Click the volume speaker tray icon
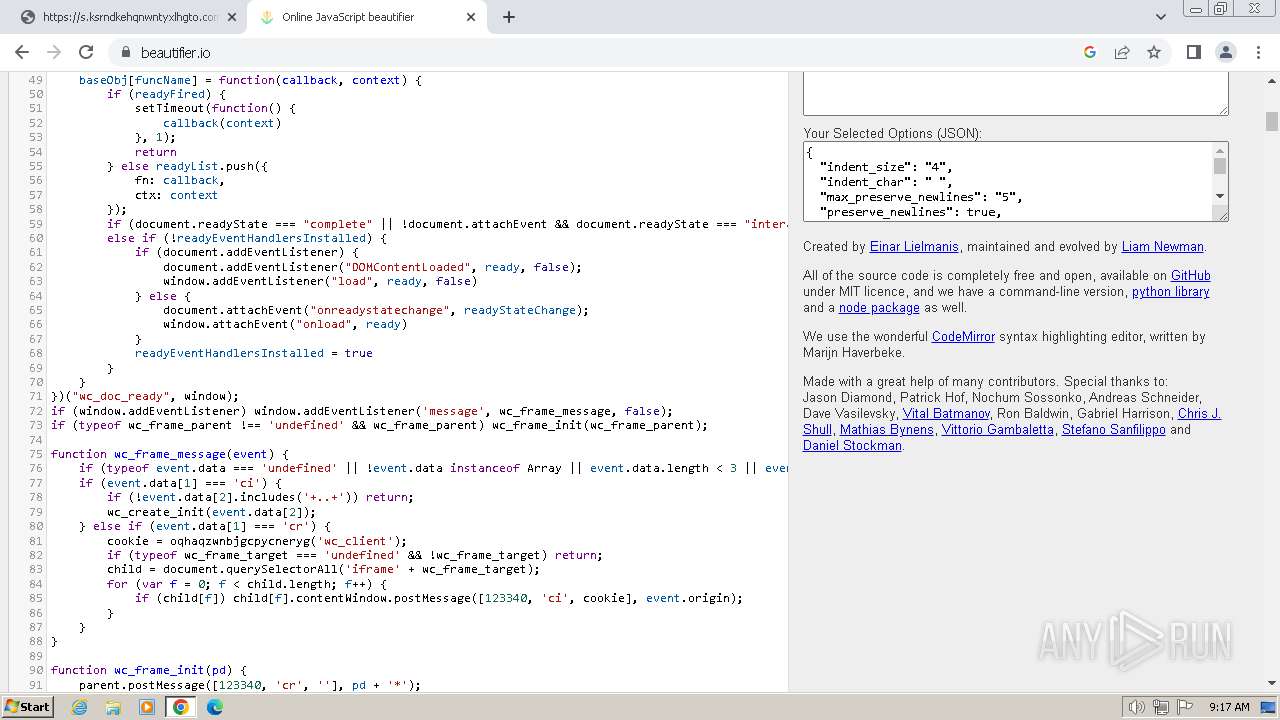 coord(1136,707)
